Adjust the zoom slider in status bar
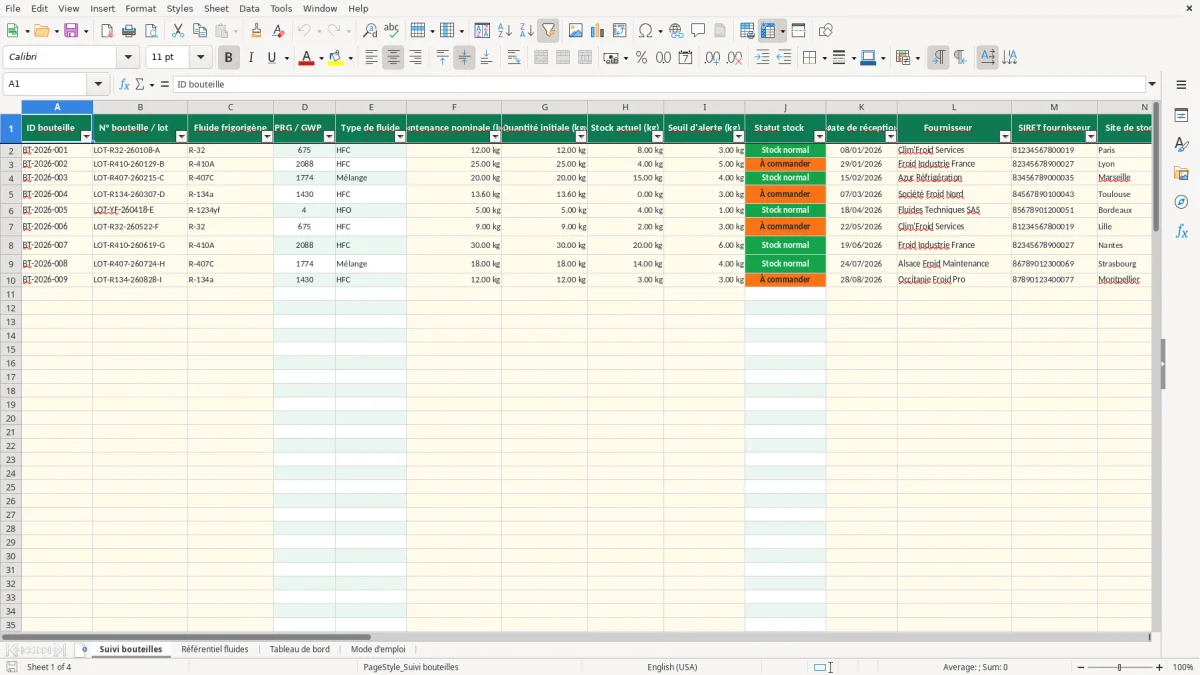1200x675 pixels. click(1119, 667)
